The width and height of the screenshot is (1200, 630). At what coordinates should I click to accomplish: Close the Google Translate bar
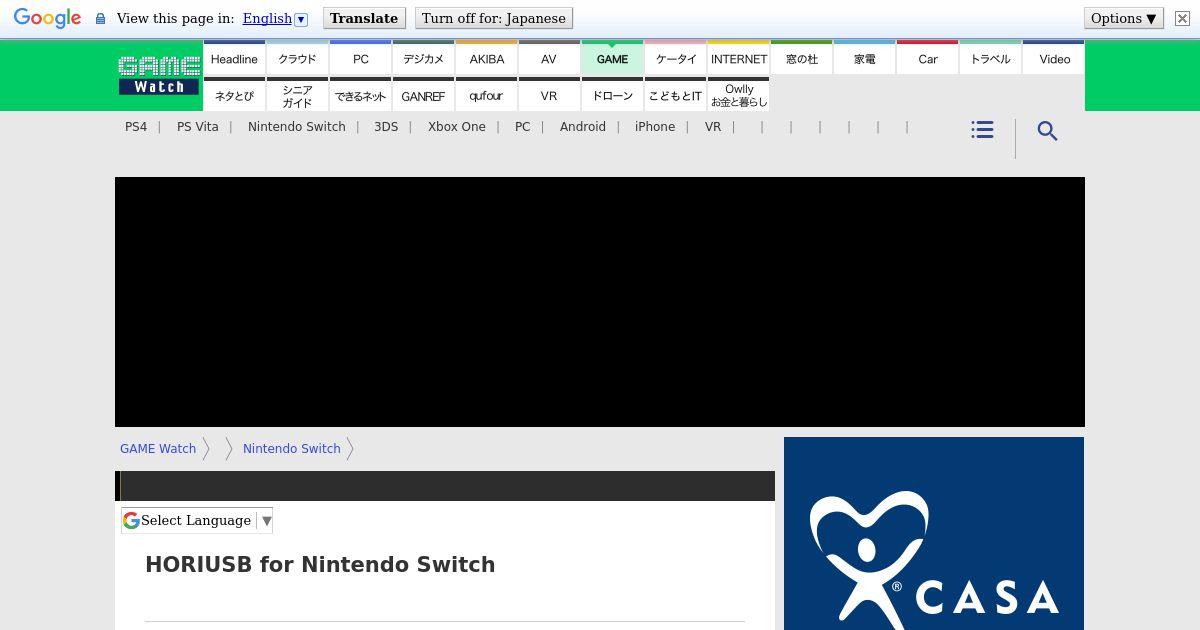coord(1181,18)
